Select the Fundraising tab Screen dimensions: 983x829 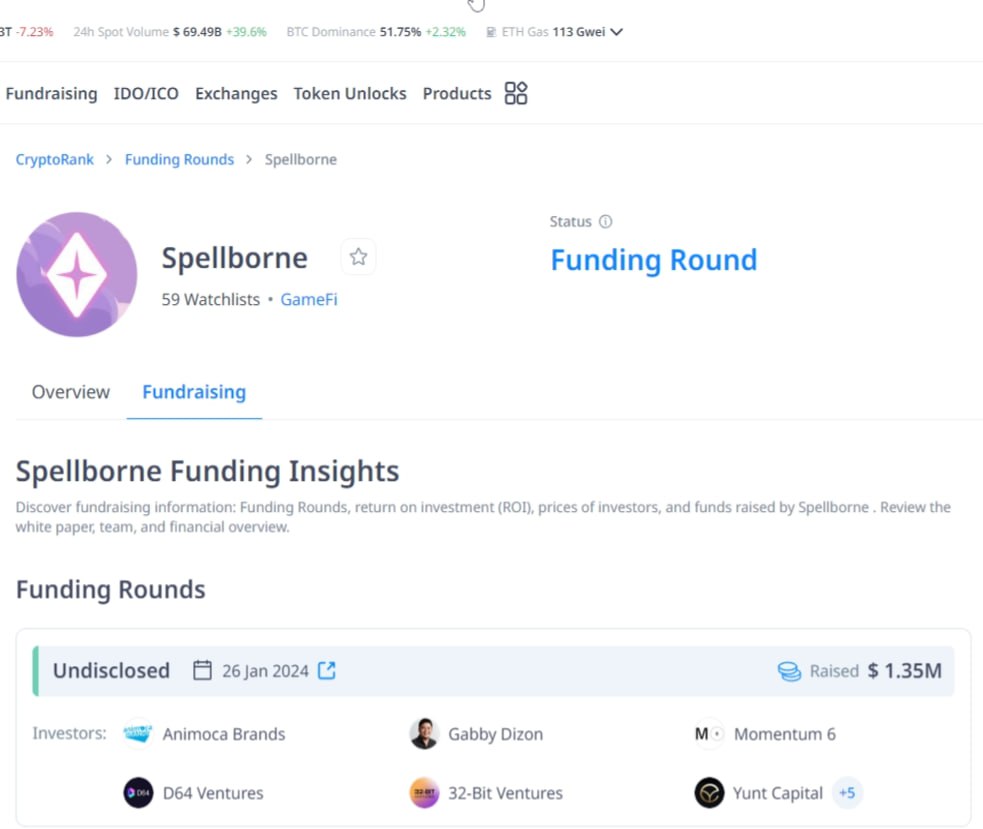[194, 392]
